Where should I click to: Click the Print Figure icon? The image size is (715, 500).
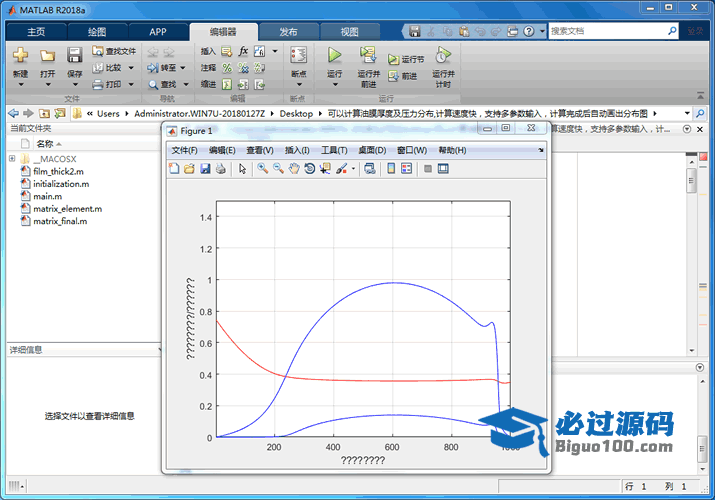220,169
